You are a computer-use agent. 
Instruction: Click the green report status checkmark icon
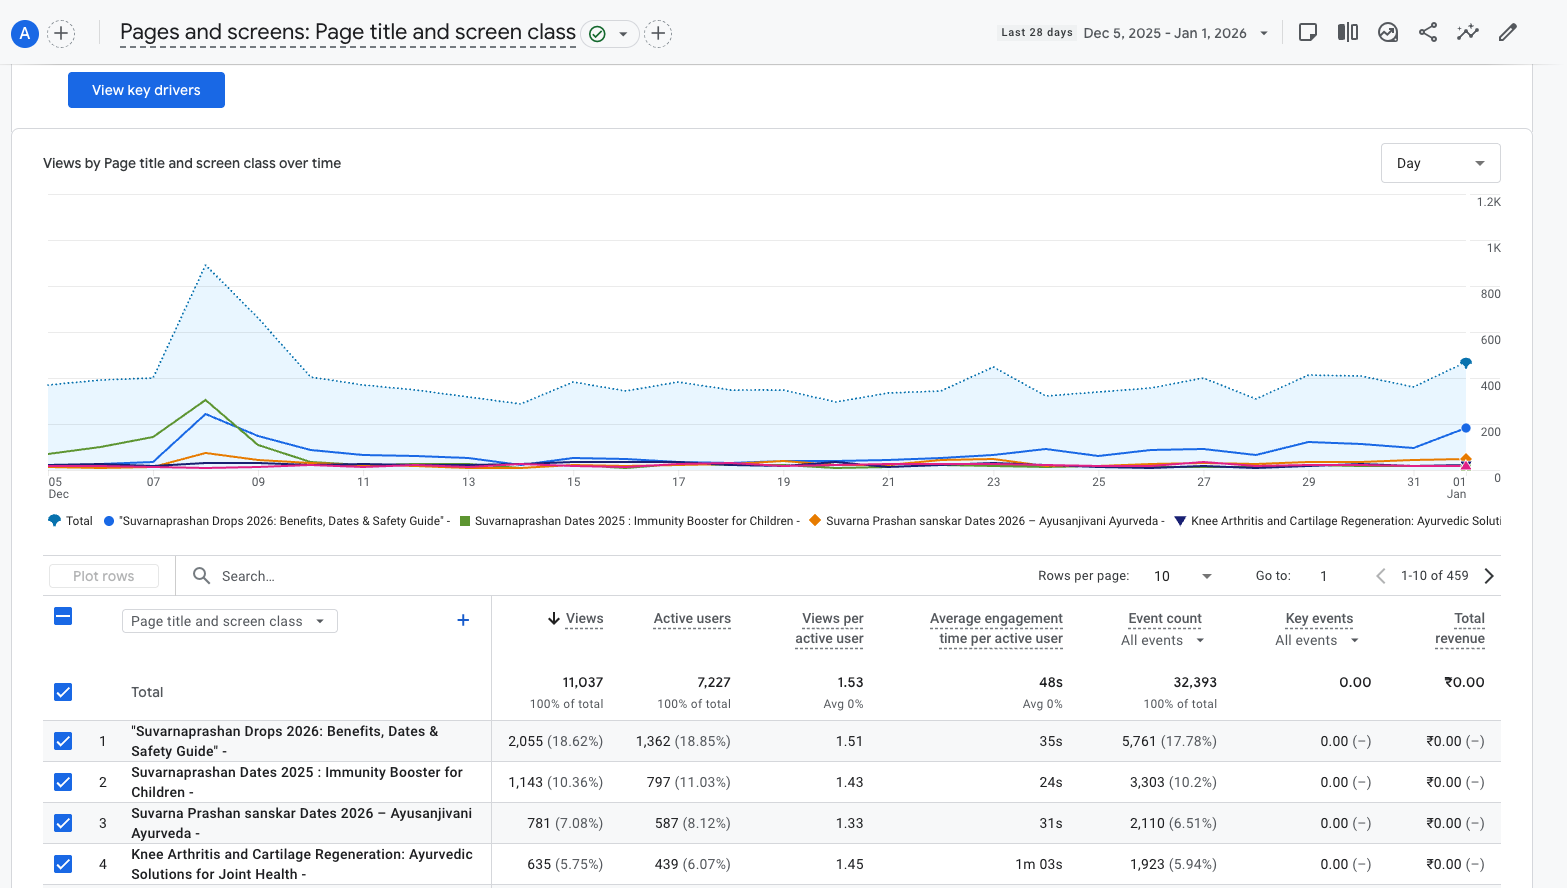coord(597,34)
